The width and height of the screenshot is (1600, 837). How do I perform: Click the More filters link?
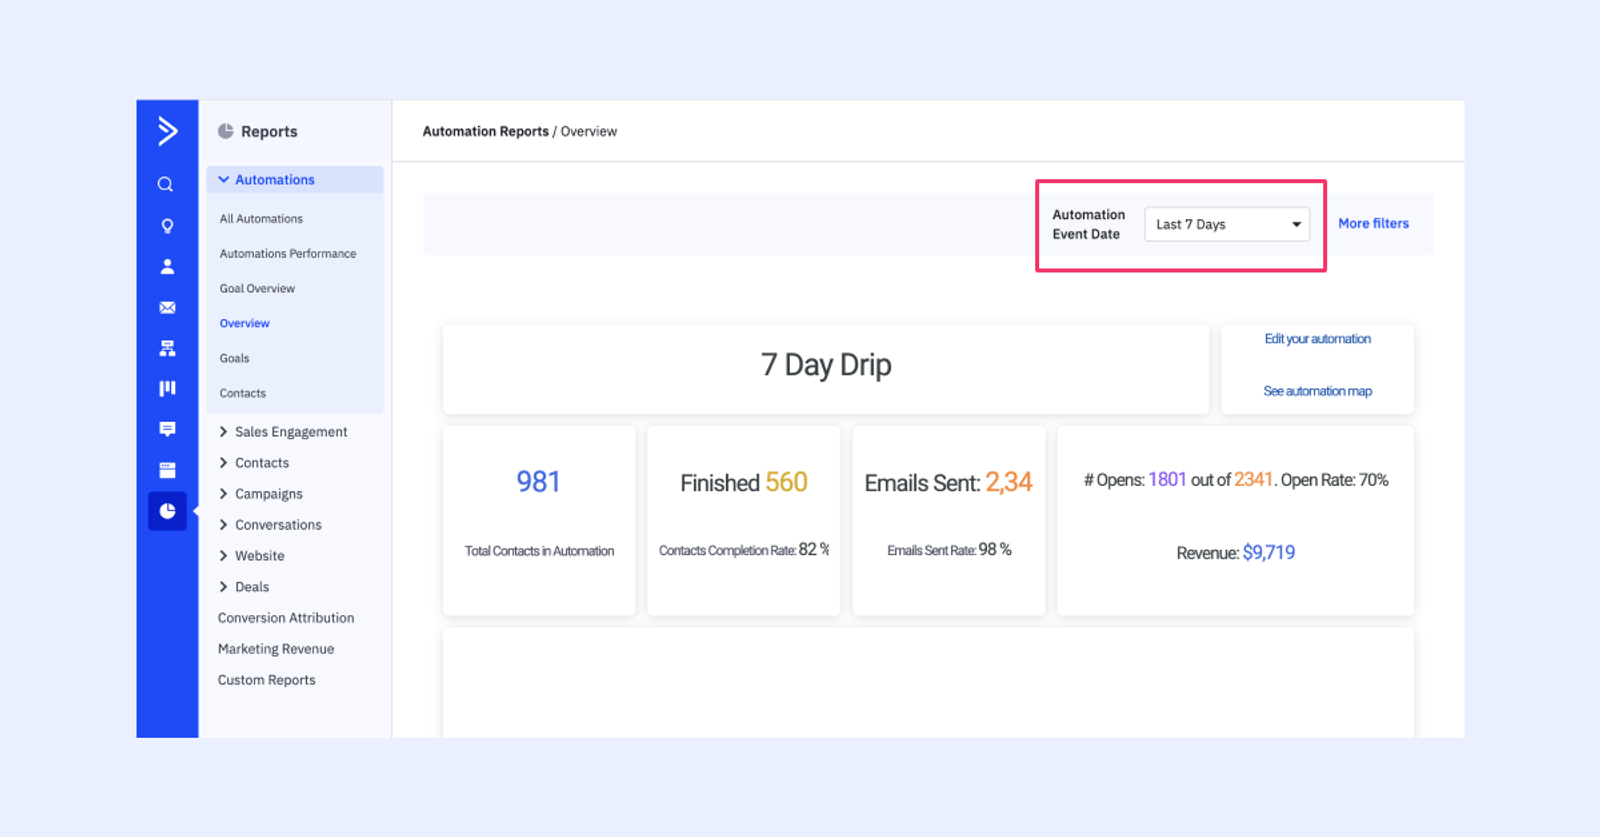1373,224
